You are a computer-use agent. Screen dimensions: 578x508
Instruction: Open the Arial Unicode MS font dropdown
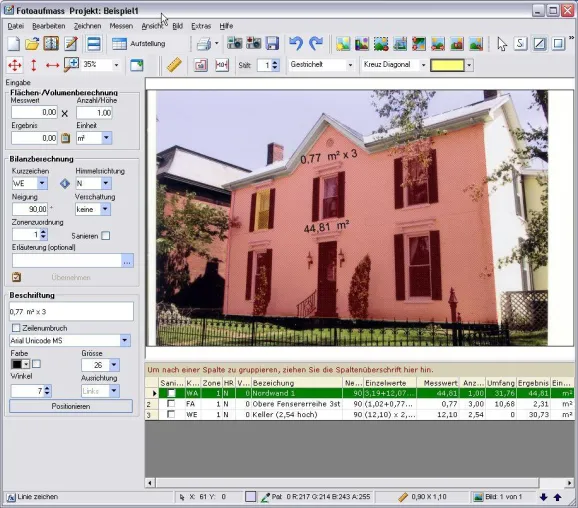pyautogui.click(x=125, y=340)
